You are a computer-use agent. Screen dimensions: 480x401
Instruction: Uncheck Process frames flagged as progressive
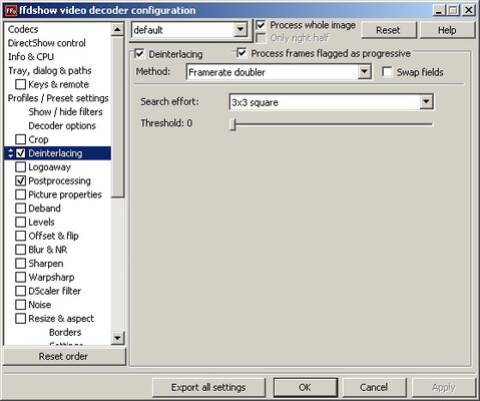point(242,53)
